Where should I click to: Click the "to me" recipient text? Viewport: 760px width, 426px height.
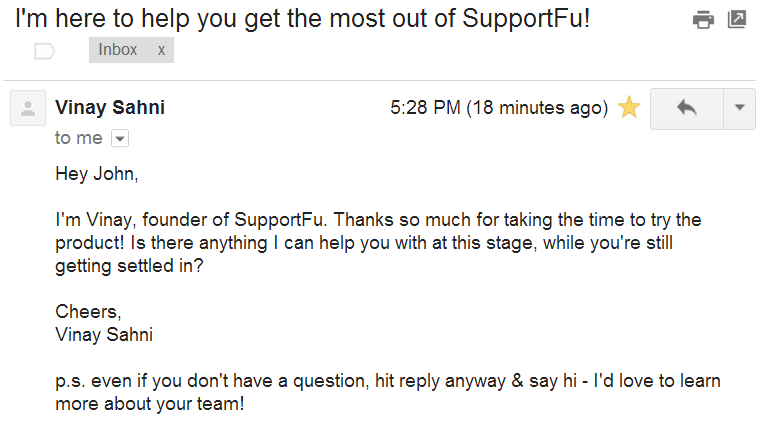(x=79, y=138)
